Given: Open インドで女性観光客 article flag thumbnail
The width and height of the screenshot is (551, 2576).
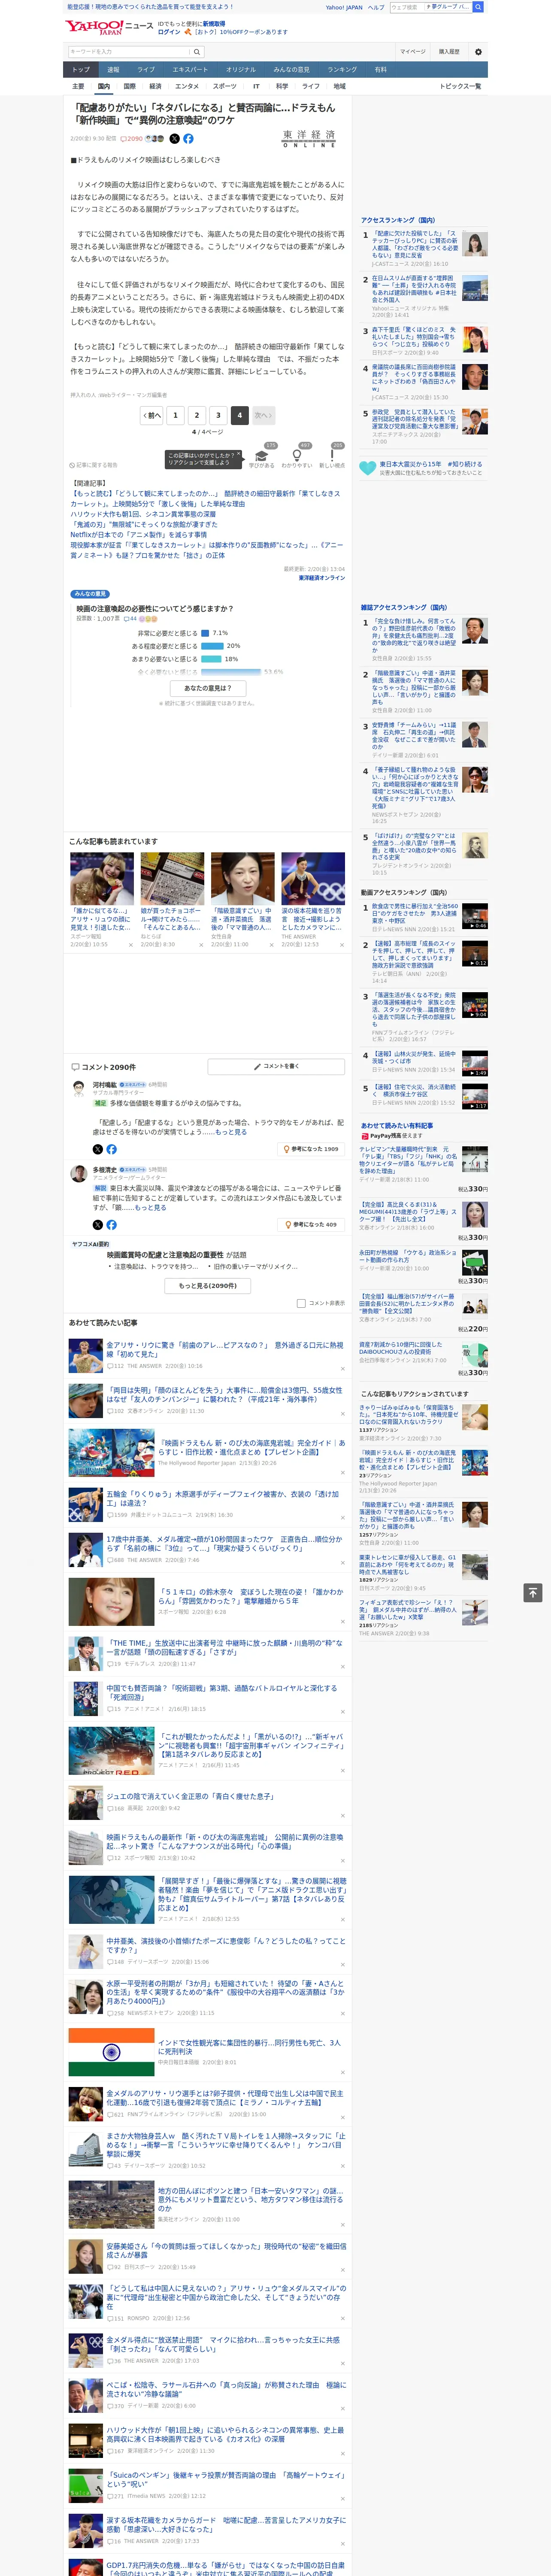Looking at the screenshot, I should [111, 2052].
